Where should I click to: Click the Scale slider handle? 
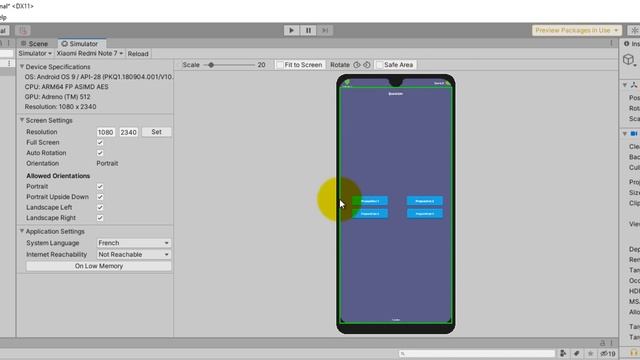211,65
